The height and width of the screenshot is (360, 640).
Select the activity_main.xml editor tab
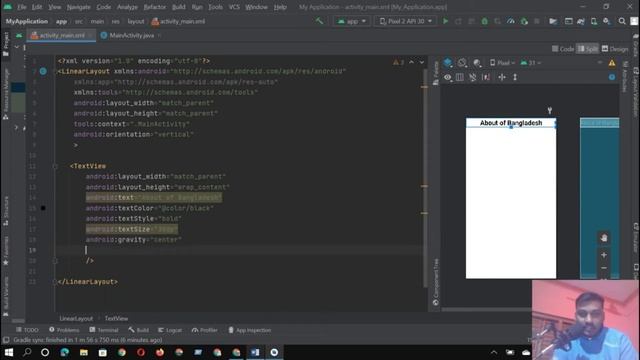(62, 36)
